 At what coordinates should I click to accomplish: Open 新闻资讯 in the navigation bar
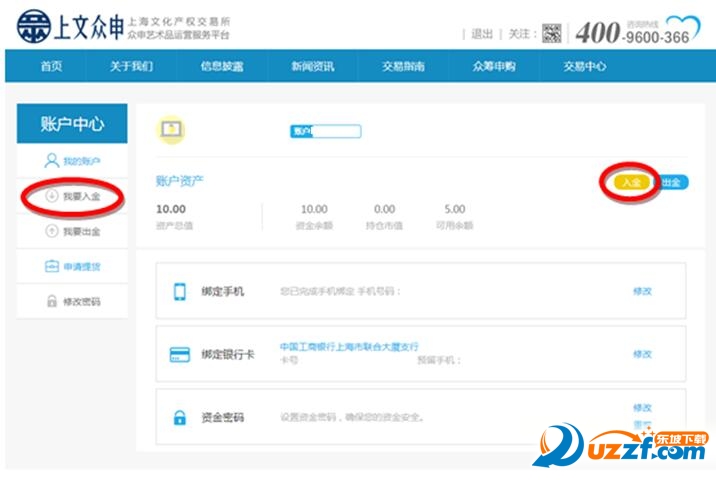pyautogui.click(x=313, y=66)
